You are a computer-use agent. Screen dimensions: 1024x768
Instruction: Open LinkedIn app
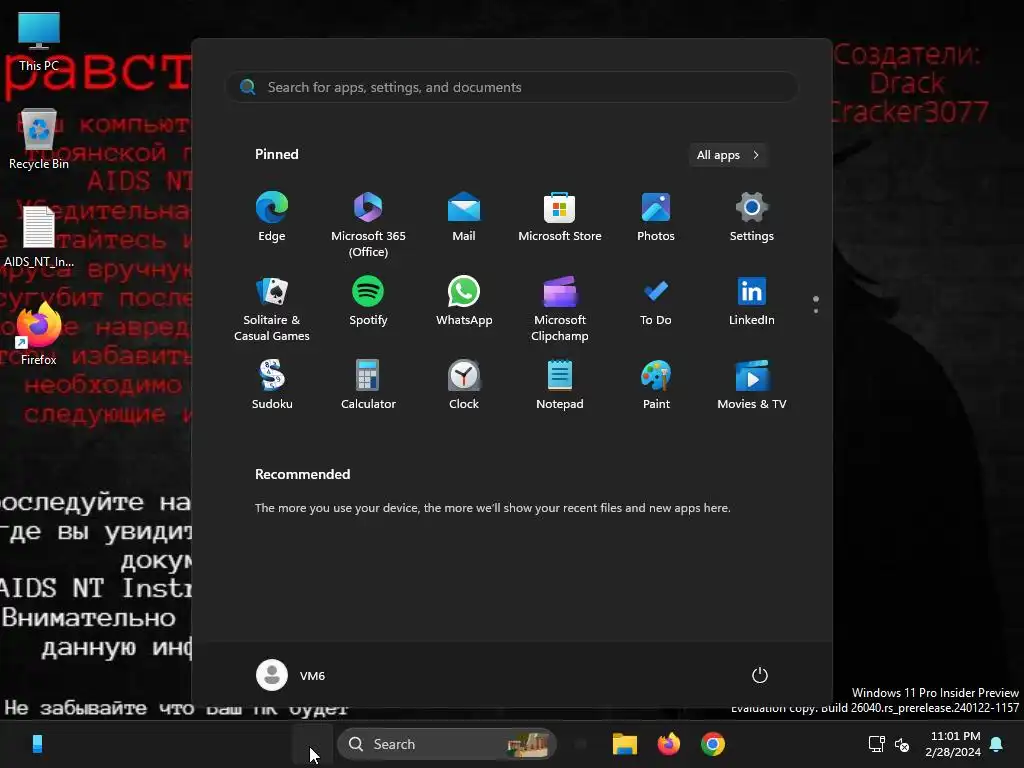point(752,301)
